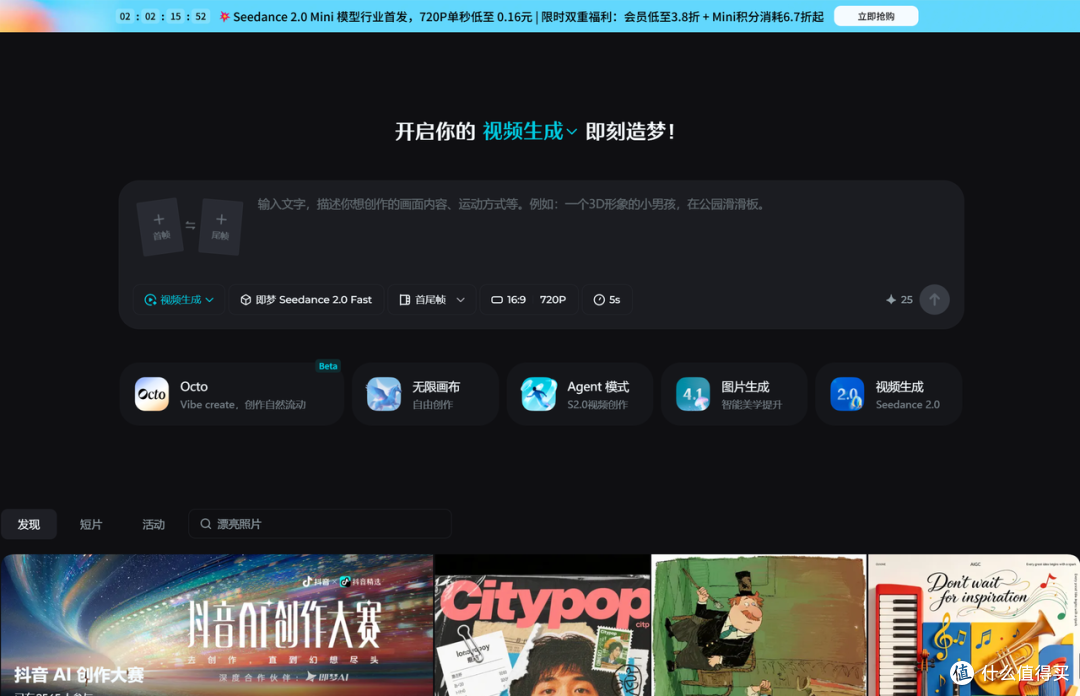The image size is (1080, 696).
Task: Open the 抖音 AI 创作大赛 banner
Action: (x=217, y=625)
